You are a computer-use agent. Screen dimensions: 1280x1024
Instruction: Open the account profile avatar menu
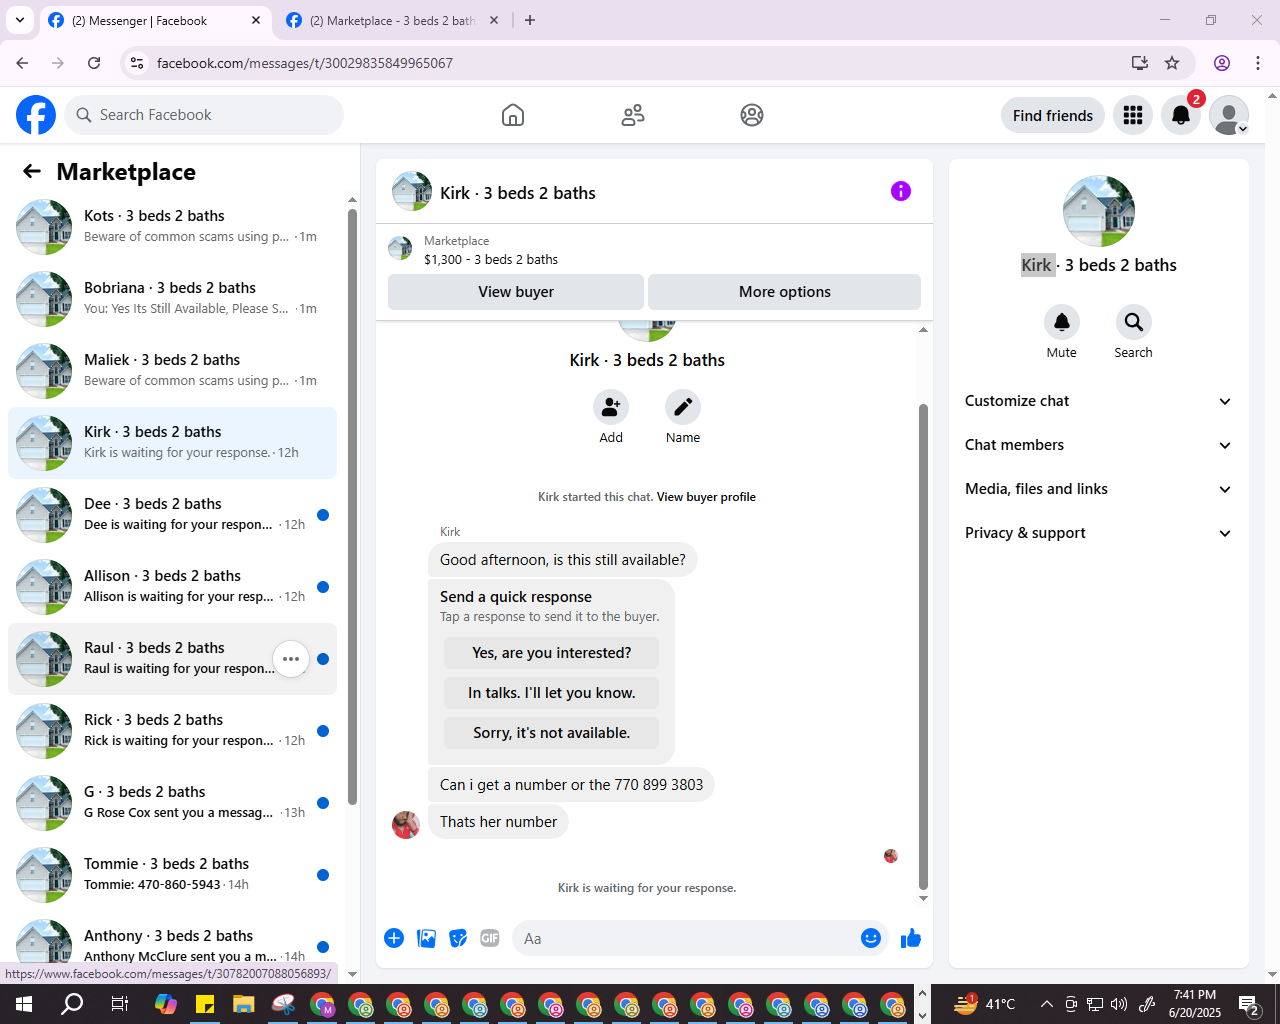(x=1229, y=115)
